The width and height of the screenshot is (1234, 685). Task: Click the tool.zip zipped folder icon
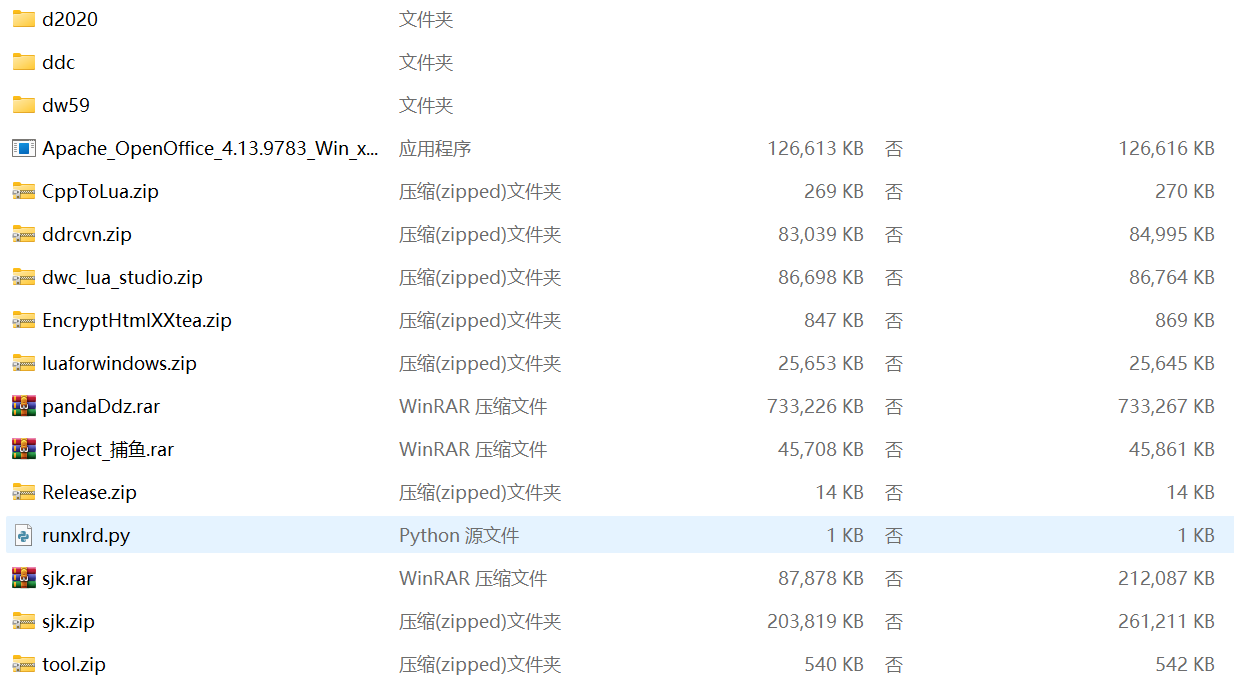24,664
